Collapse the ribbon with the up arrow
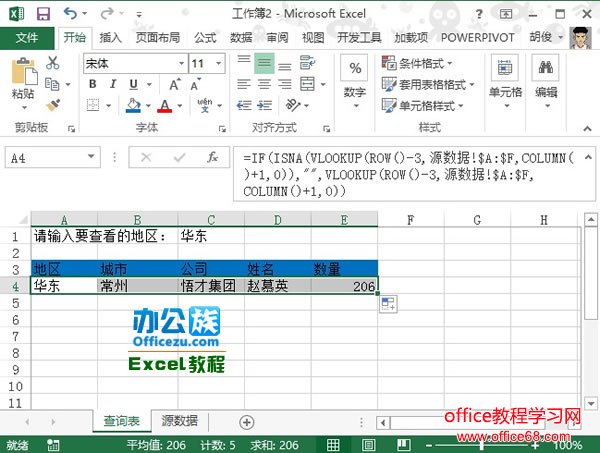This screenshot has width=600, height=453. coord(587,129)
